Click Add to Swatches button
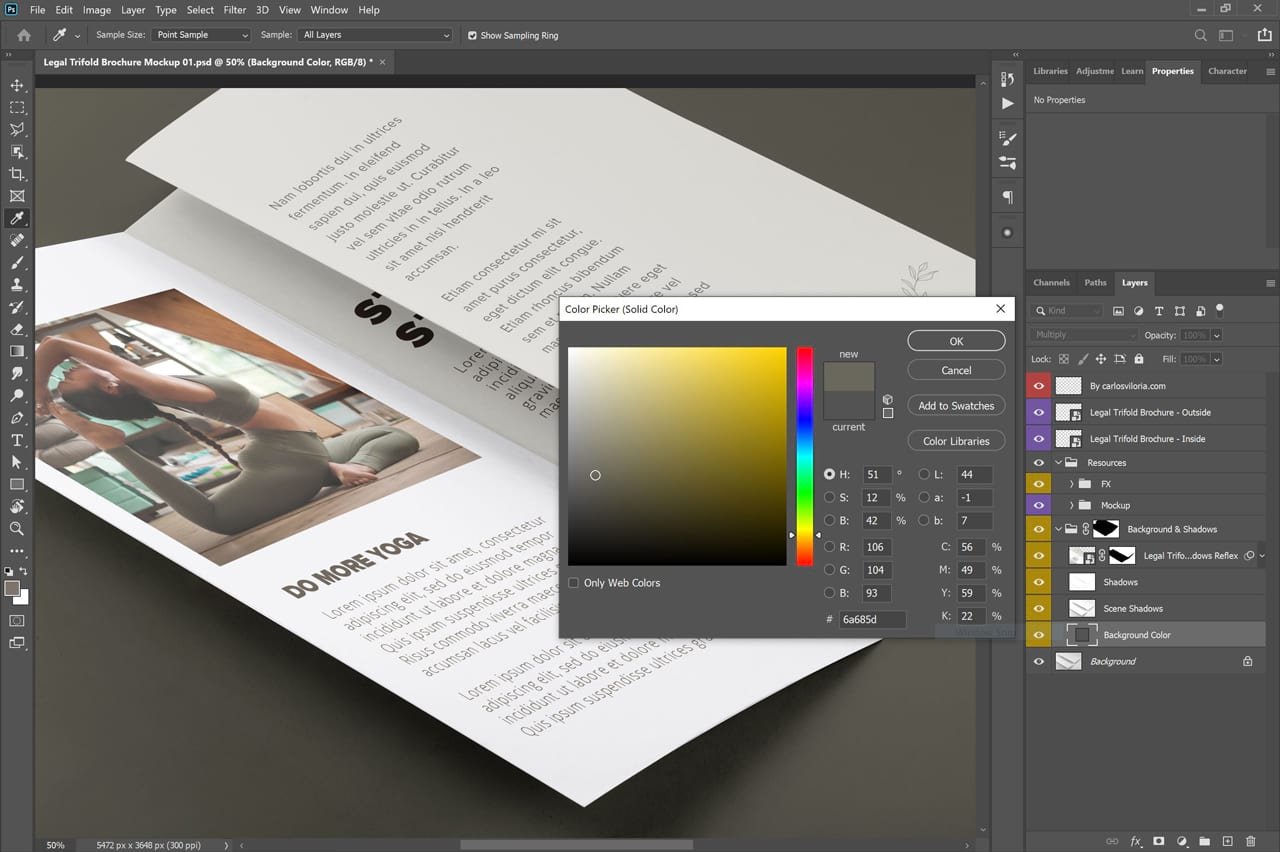 coord(956,405)
